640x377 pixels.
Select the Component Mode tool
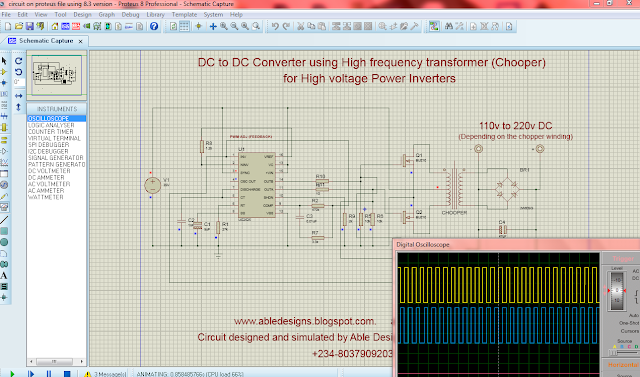[4, 72]
